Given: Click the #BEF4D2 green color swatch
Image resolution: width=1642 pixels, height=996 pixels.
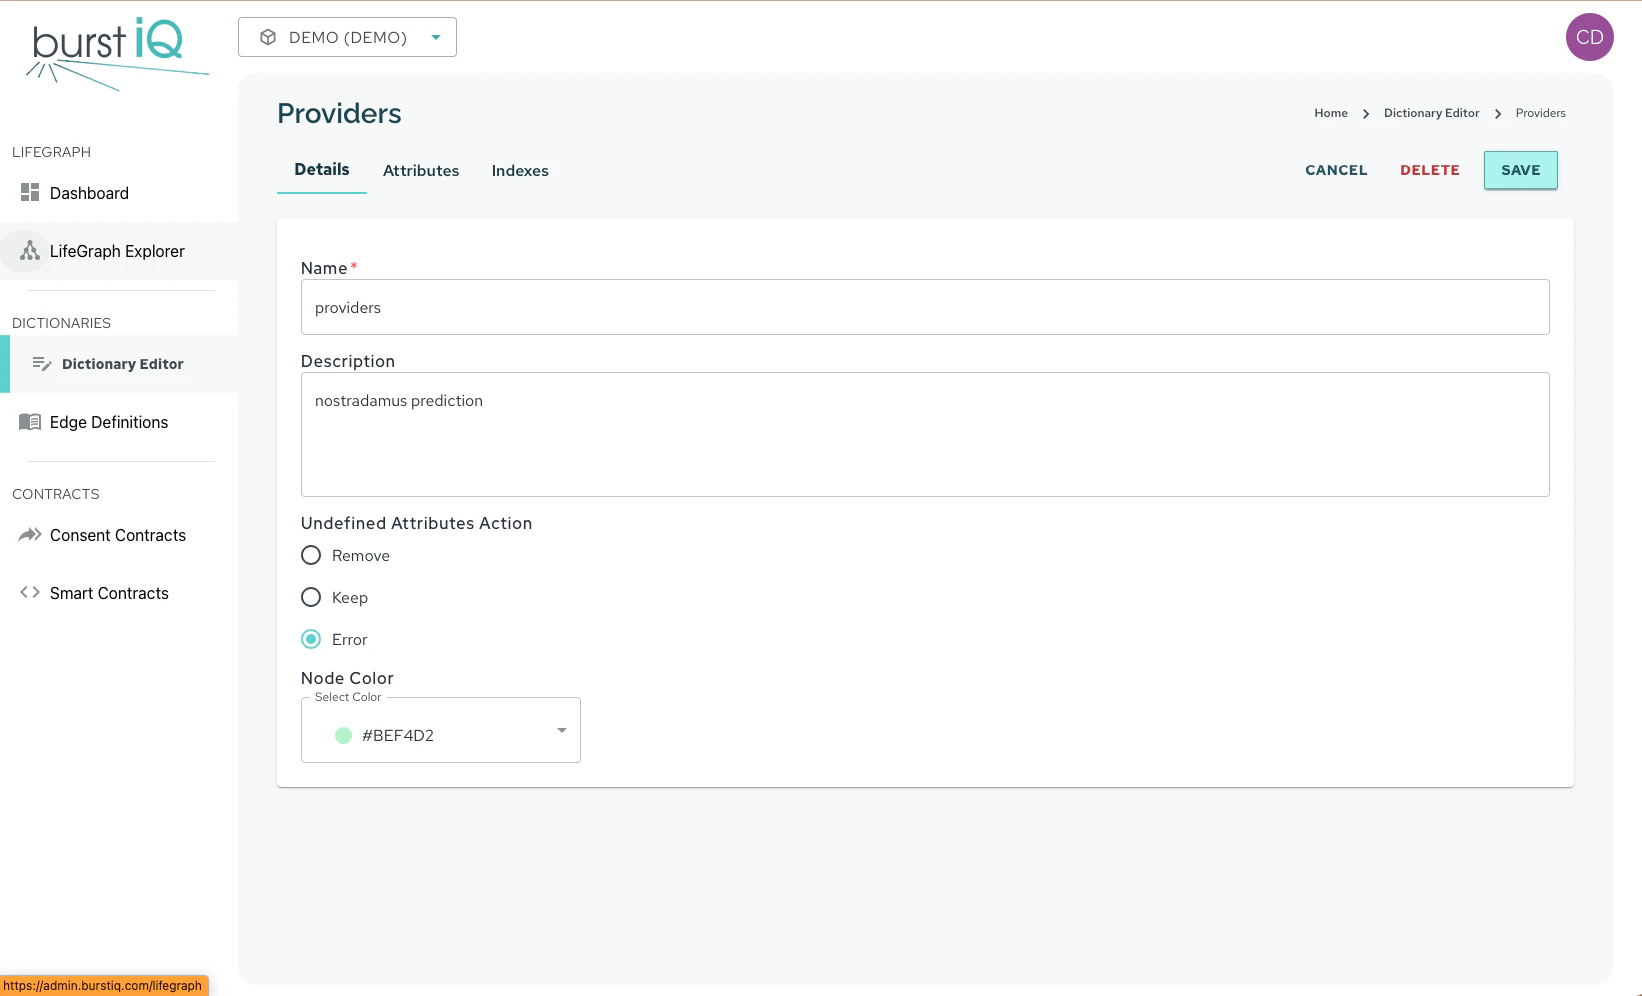Looking at the screenshot, I should 343,735.
